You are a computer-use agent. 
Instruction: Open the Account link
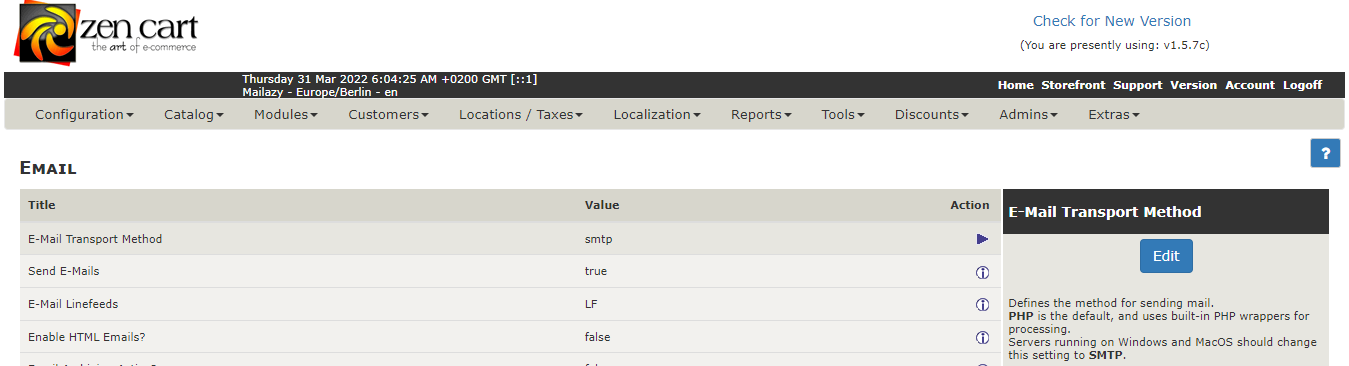point(1250,86)
